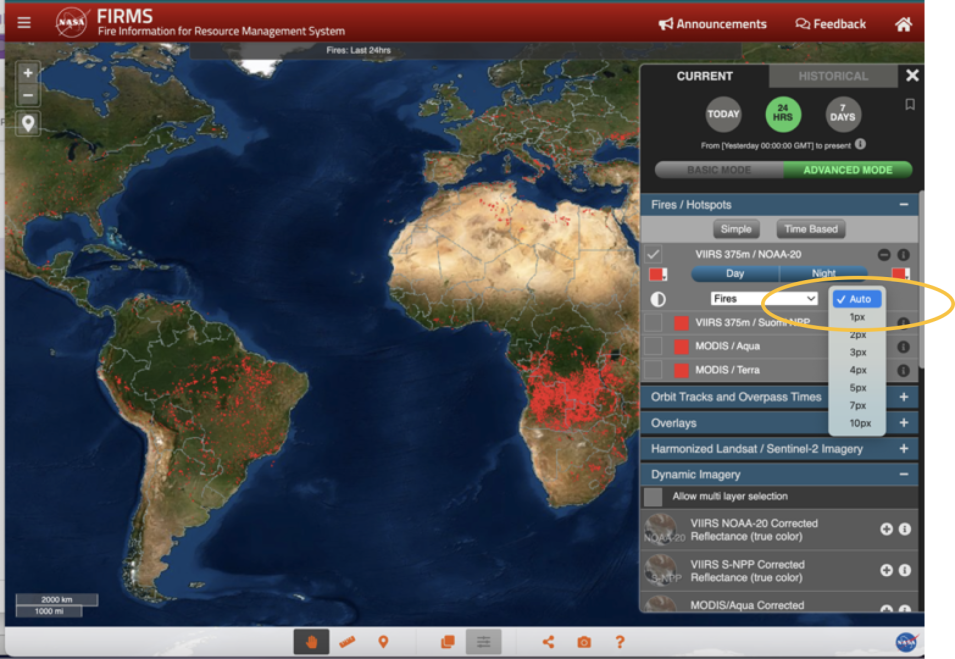The width and height of the screenshot is (955, 659).
Task: Toggle Night detections
Action: point(823,273)
